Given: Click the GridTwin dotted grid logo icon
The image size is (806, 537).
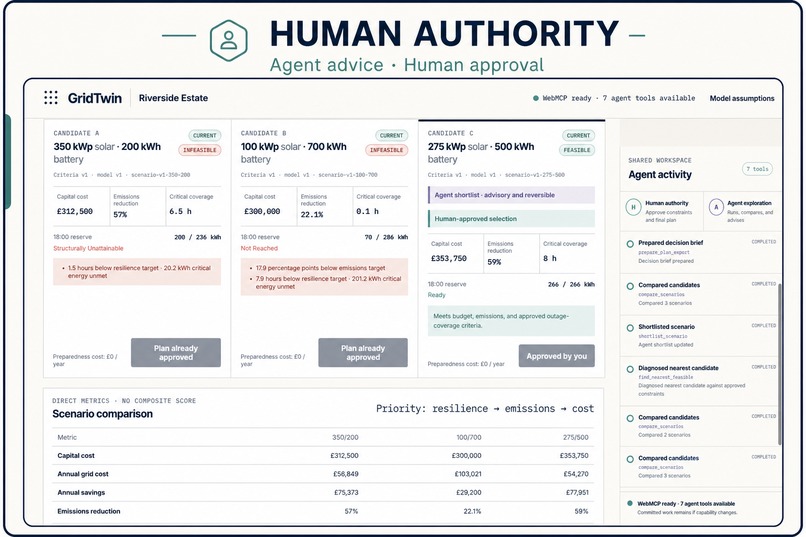Looking at the screenshot, I should click(51, 98).
